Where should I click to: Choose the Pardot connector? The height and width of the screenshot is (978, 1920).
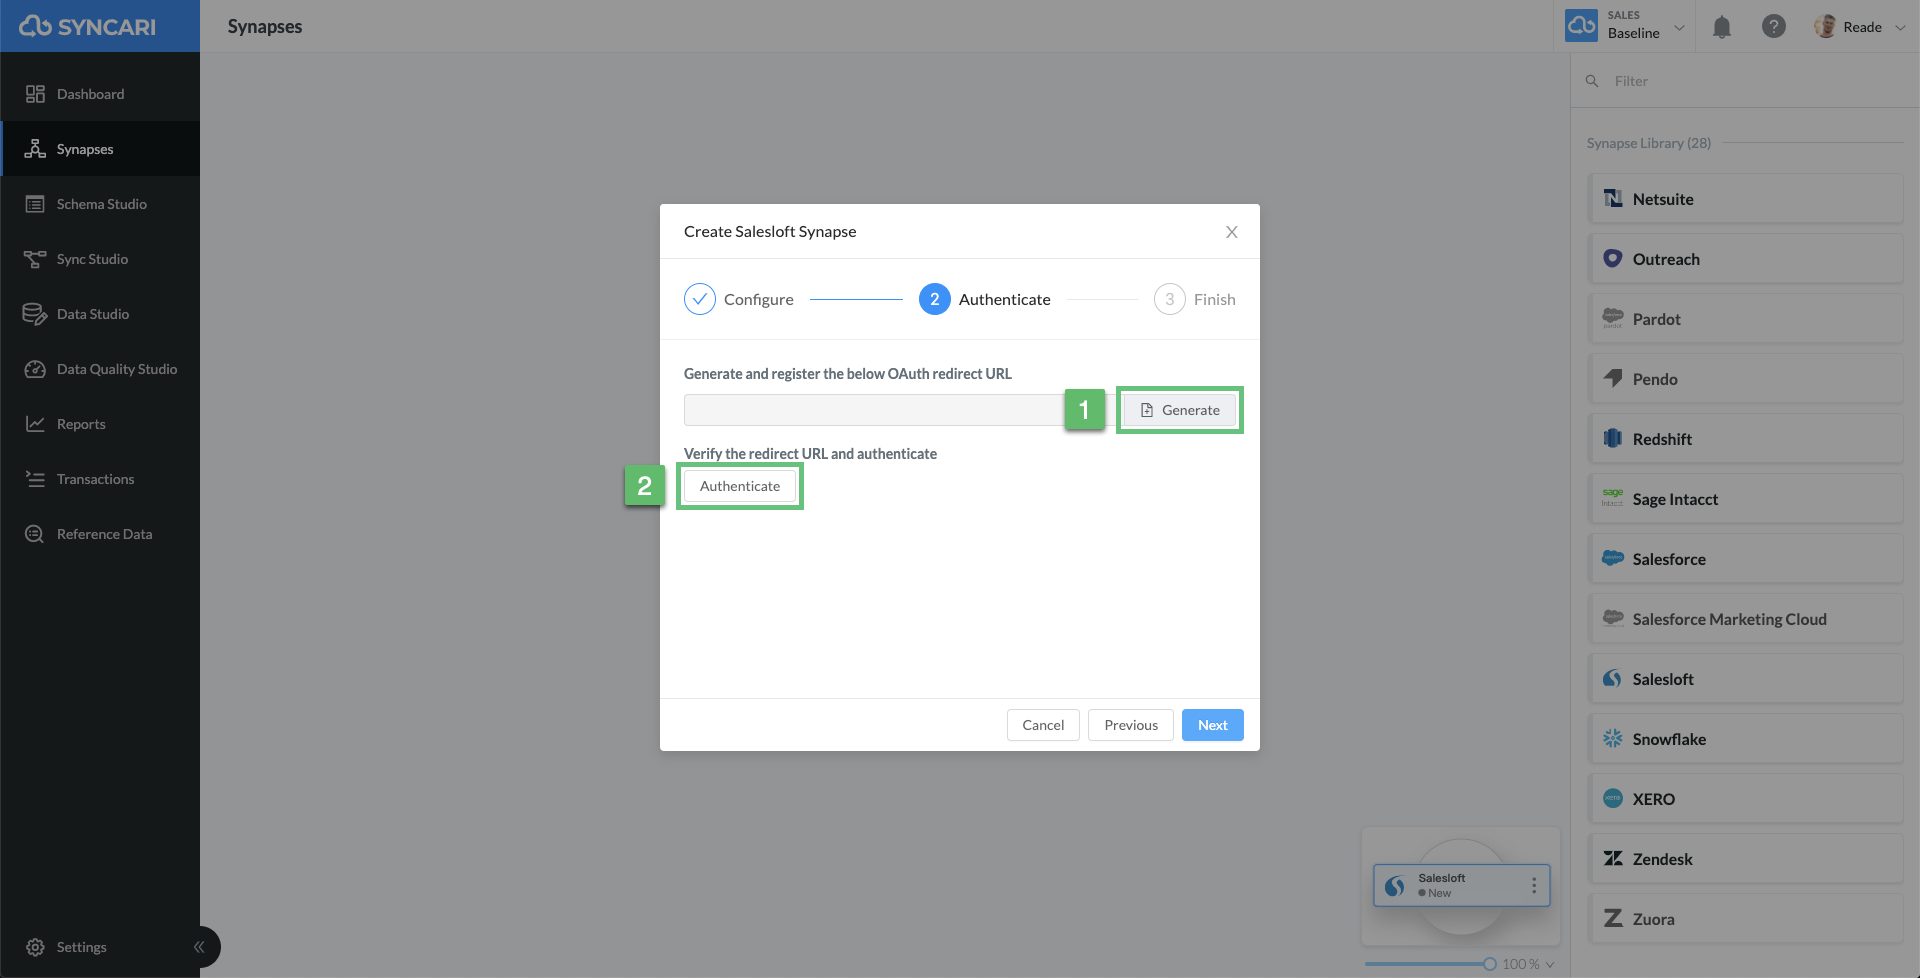point(1745,319)
